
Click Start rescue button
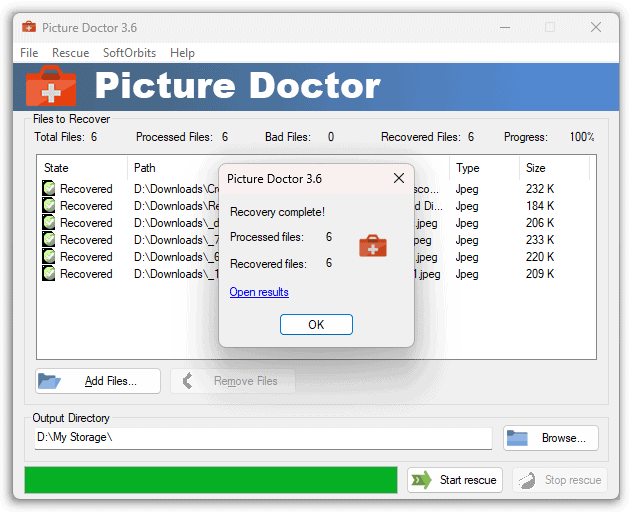[455, 480]
